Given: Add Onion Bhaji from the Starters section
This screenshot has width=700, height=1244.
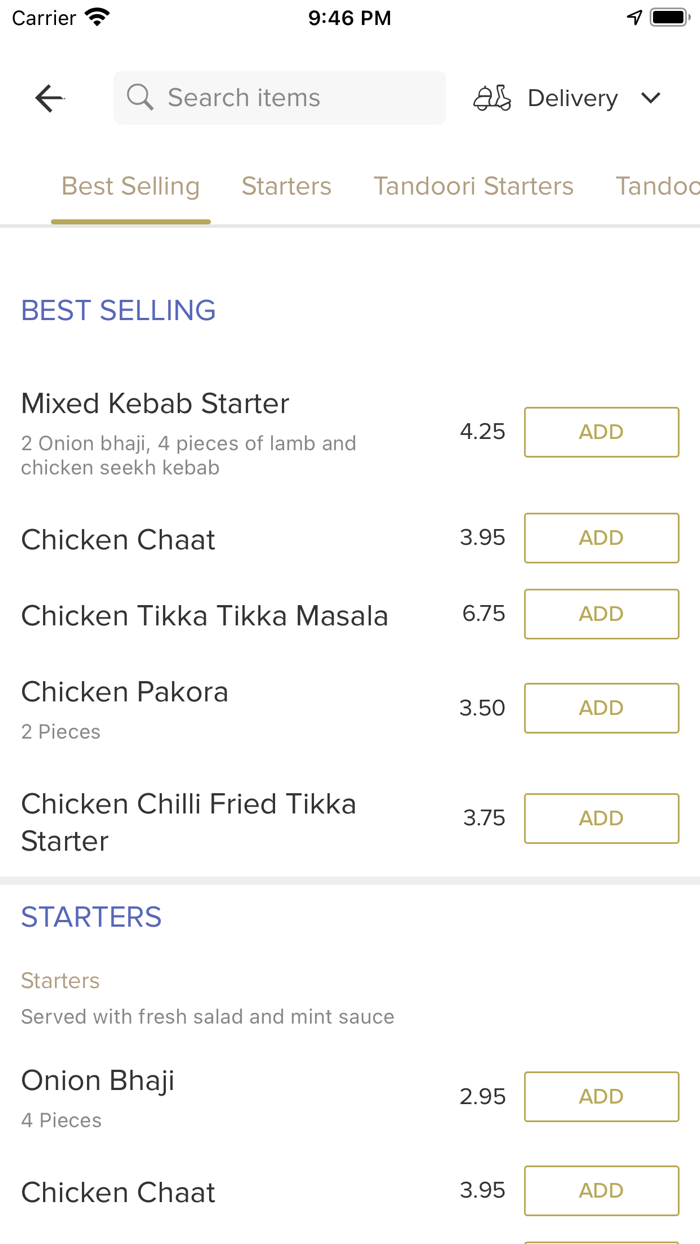Looking at the screenshot, I should click(601, 1096).
